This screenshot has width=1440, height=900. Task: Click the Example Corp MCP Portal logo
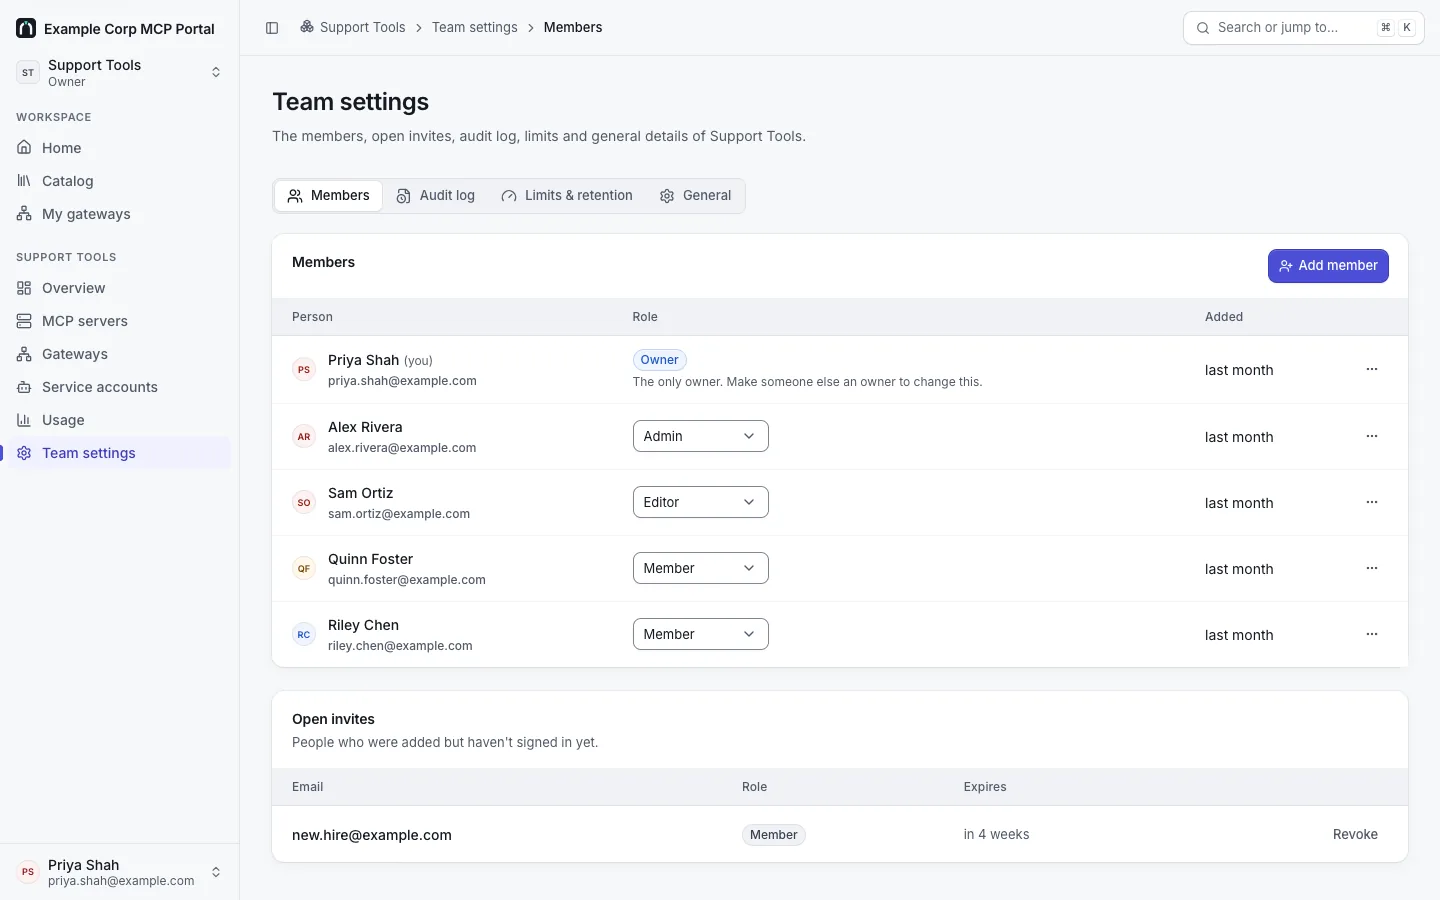point(26,28)
